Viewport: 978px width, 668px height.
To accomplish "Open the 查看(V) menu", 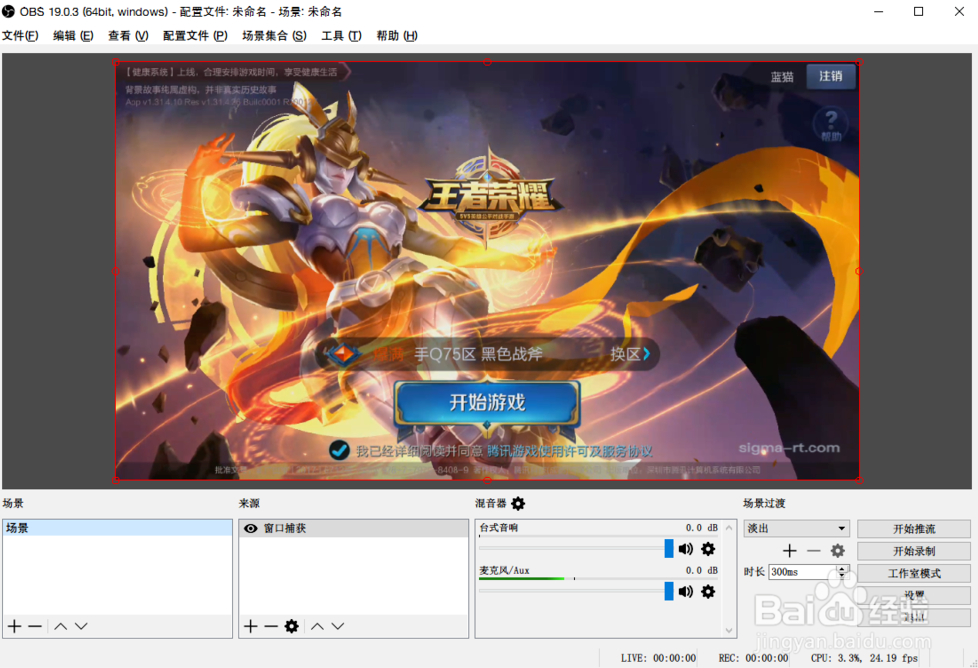I will click(x=128, y=36).
